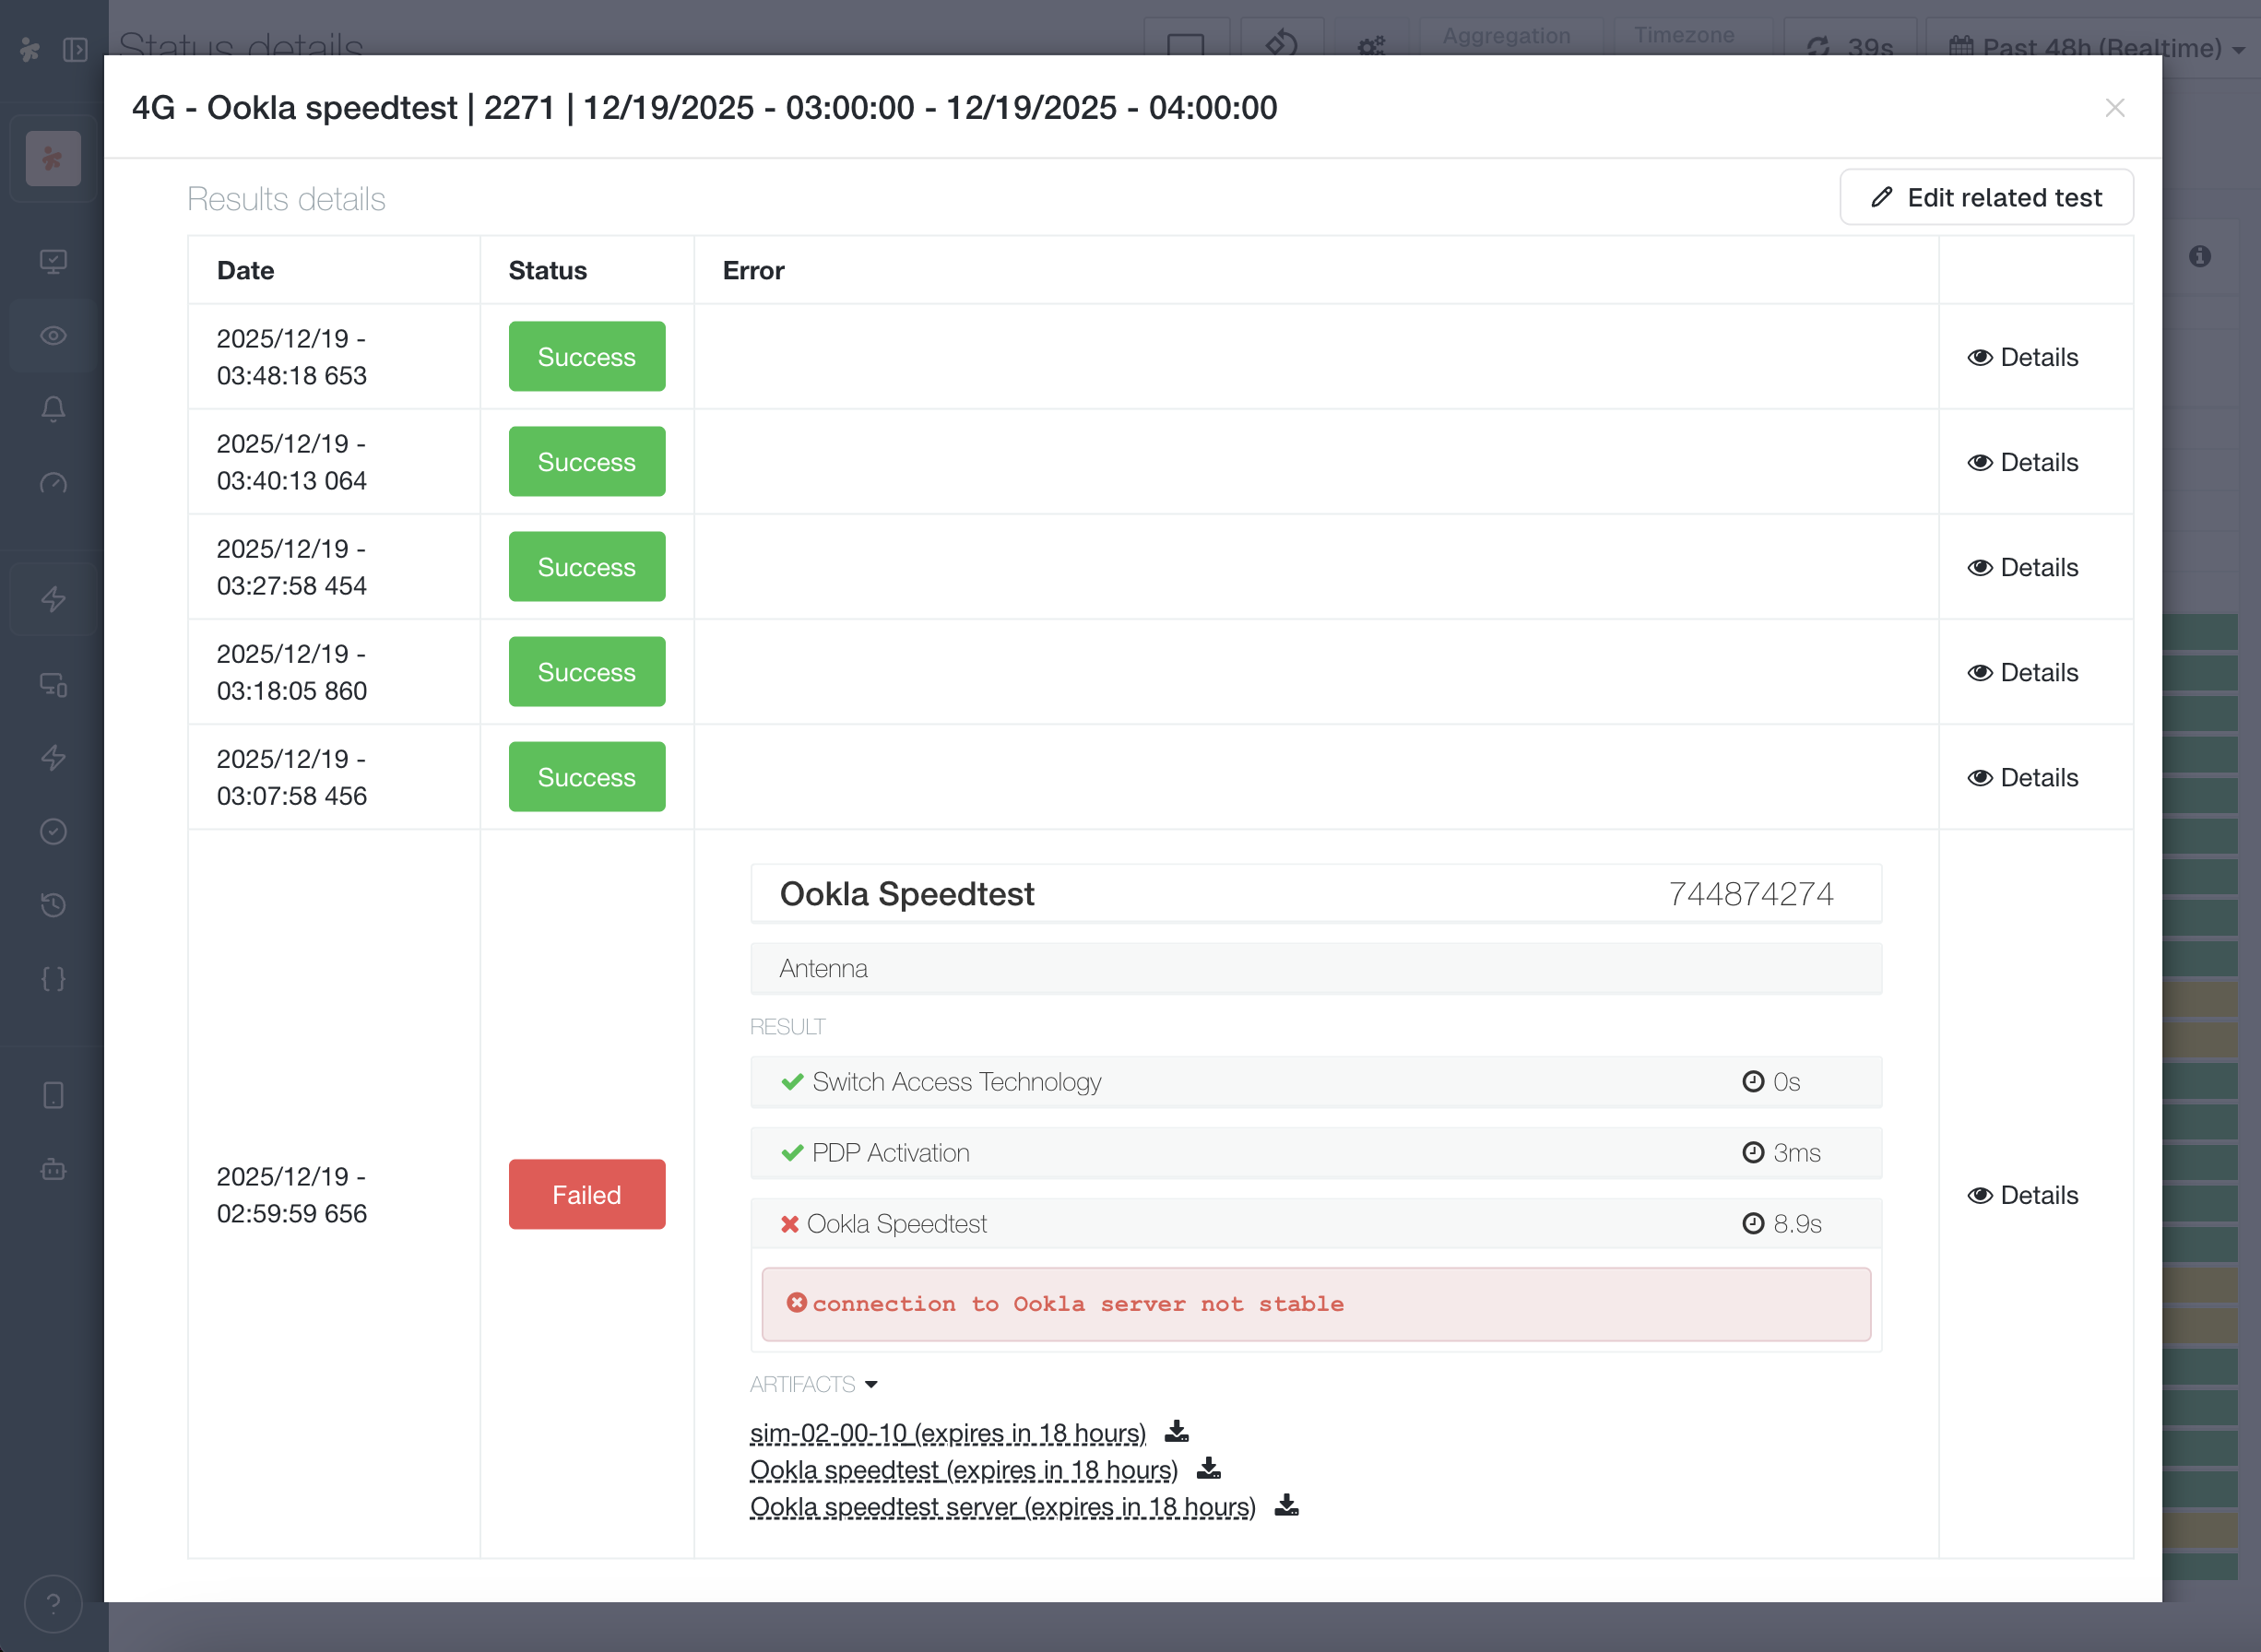2261x1652 pixels.
Task: Collapse the ARTIFACTS section
Action: [x=813, y=1384]
